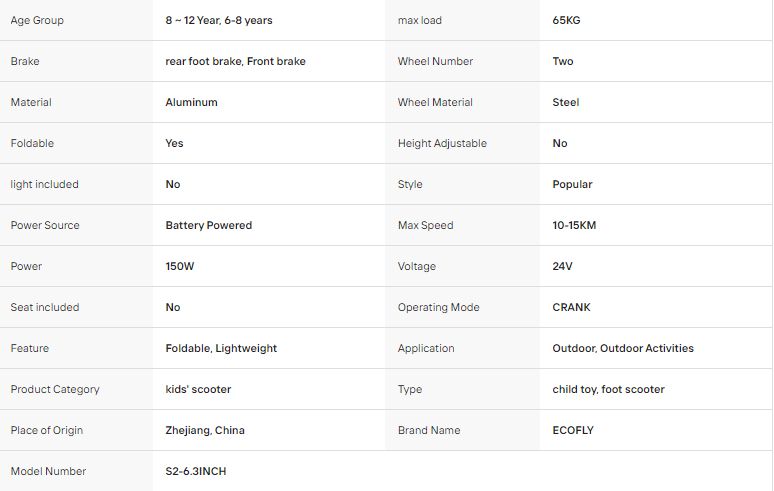Click the Wheel Material value Steel

coord(566,102)
